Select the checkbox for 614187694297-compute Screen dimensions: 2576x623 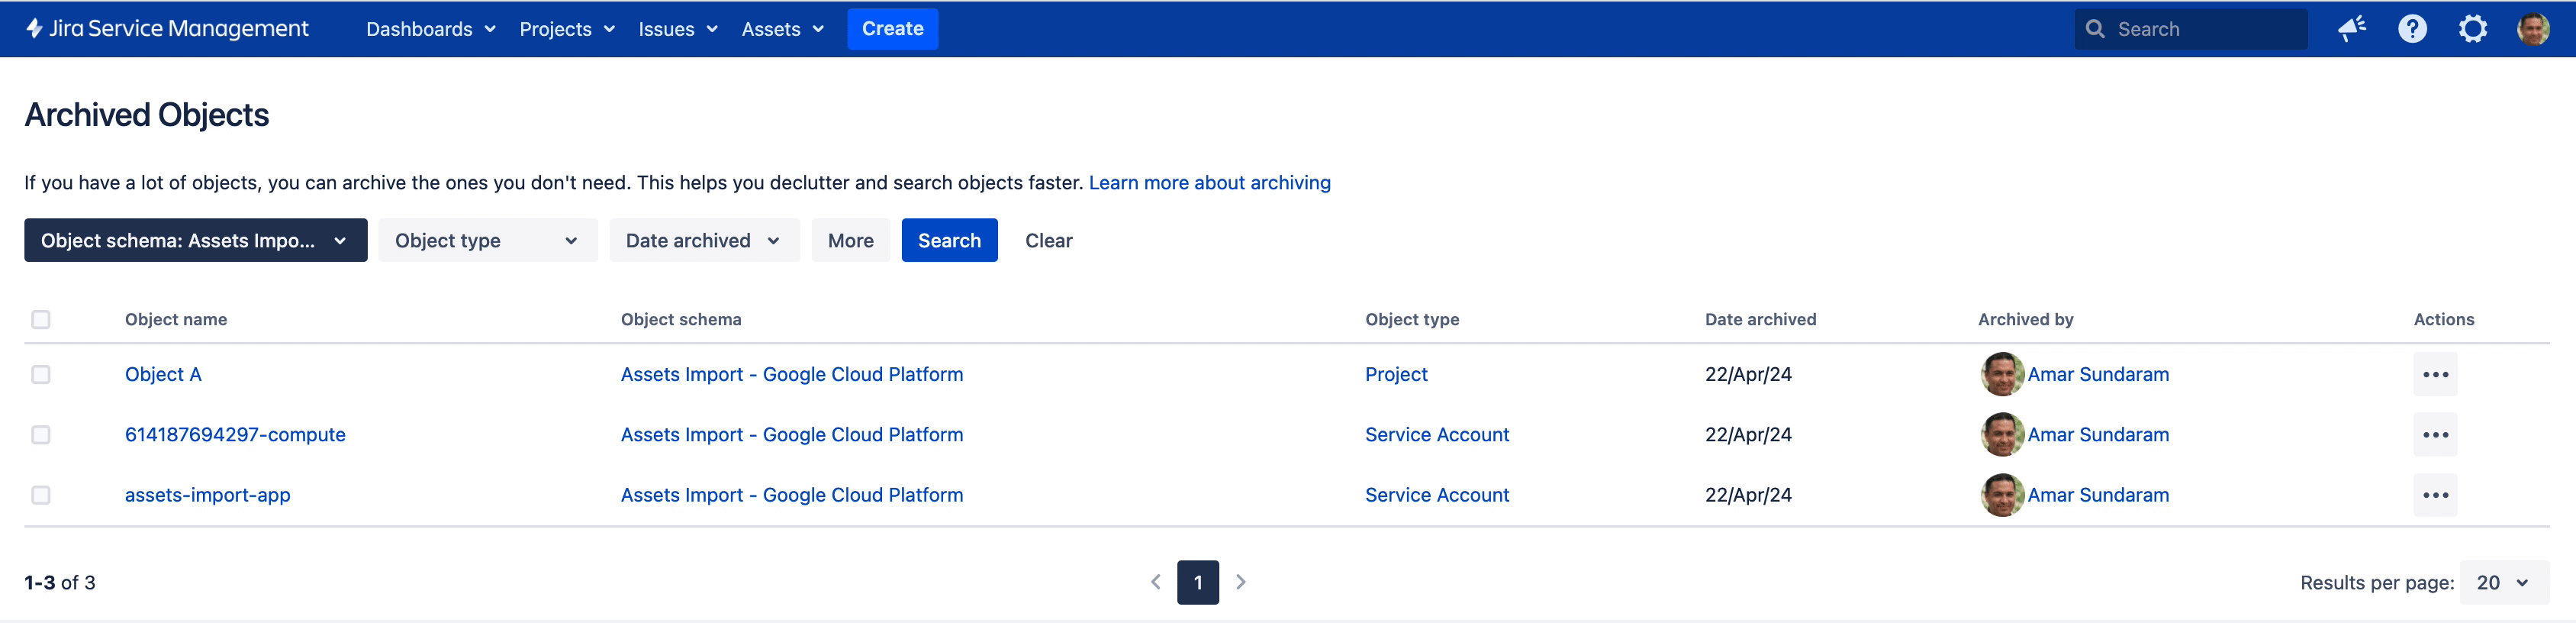pos(41,435)
